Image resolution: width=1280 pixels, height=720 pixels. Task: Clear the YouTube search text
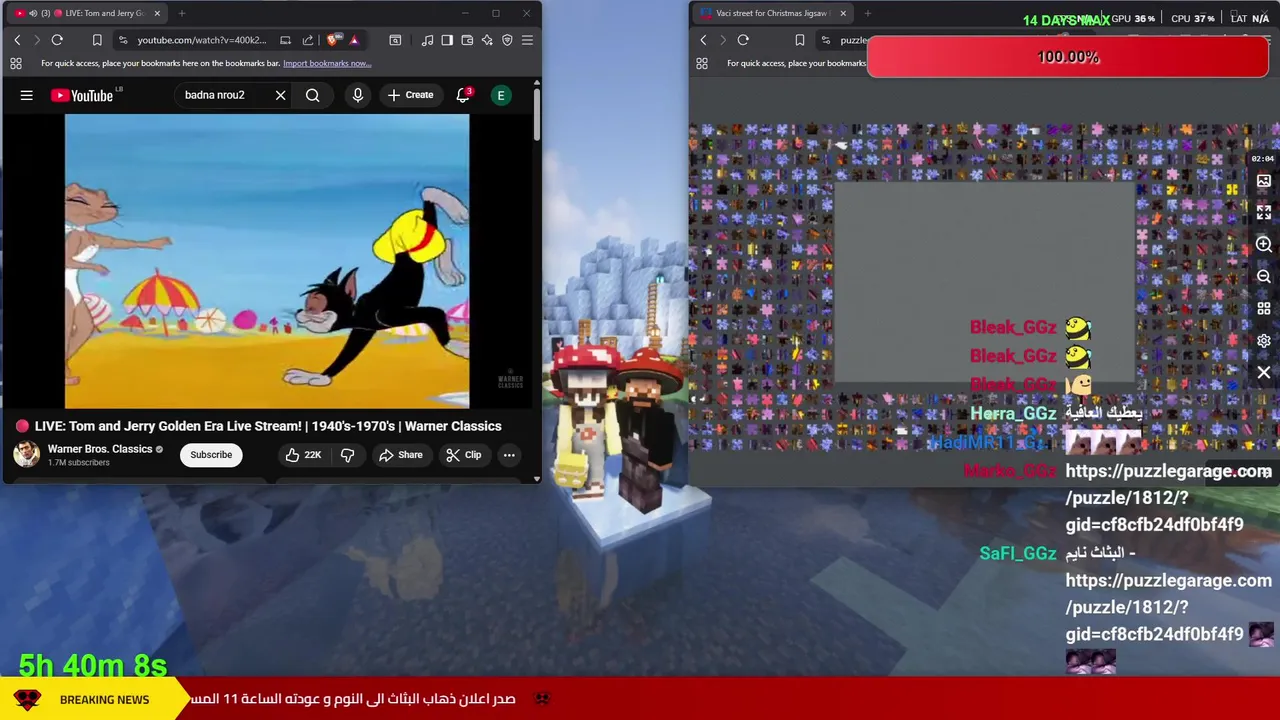pyautogui.click(x=280, y=95)
